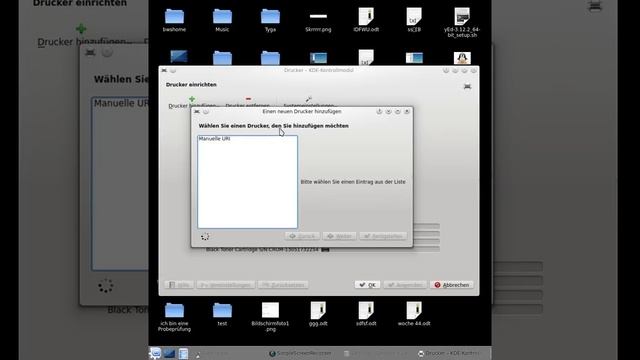Select the sdfsf.odt file
Image resolution: width=640 pixels, height=360 pixels.
[366, 313]
